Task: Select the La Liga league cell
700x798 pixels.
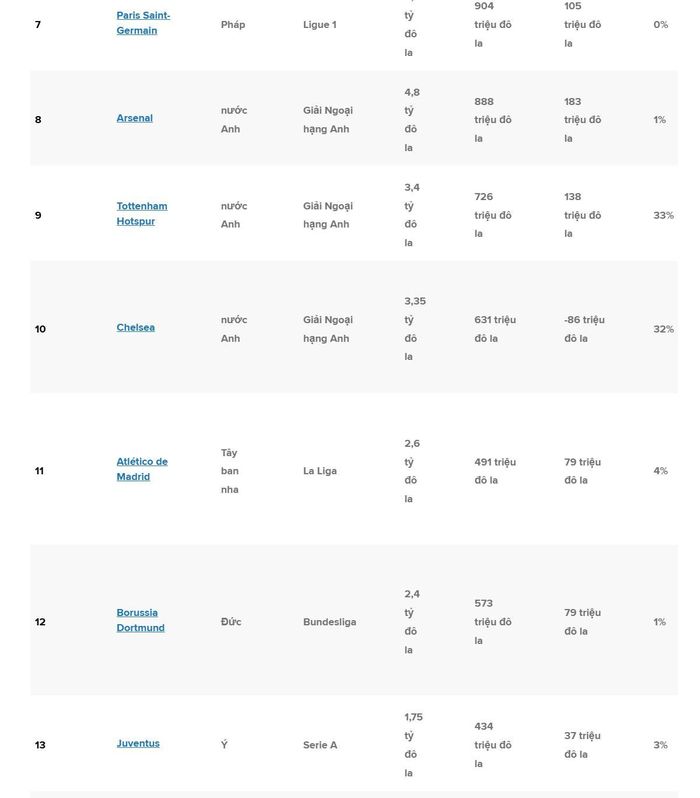Action: (320, 471)
